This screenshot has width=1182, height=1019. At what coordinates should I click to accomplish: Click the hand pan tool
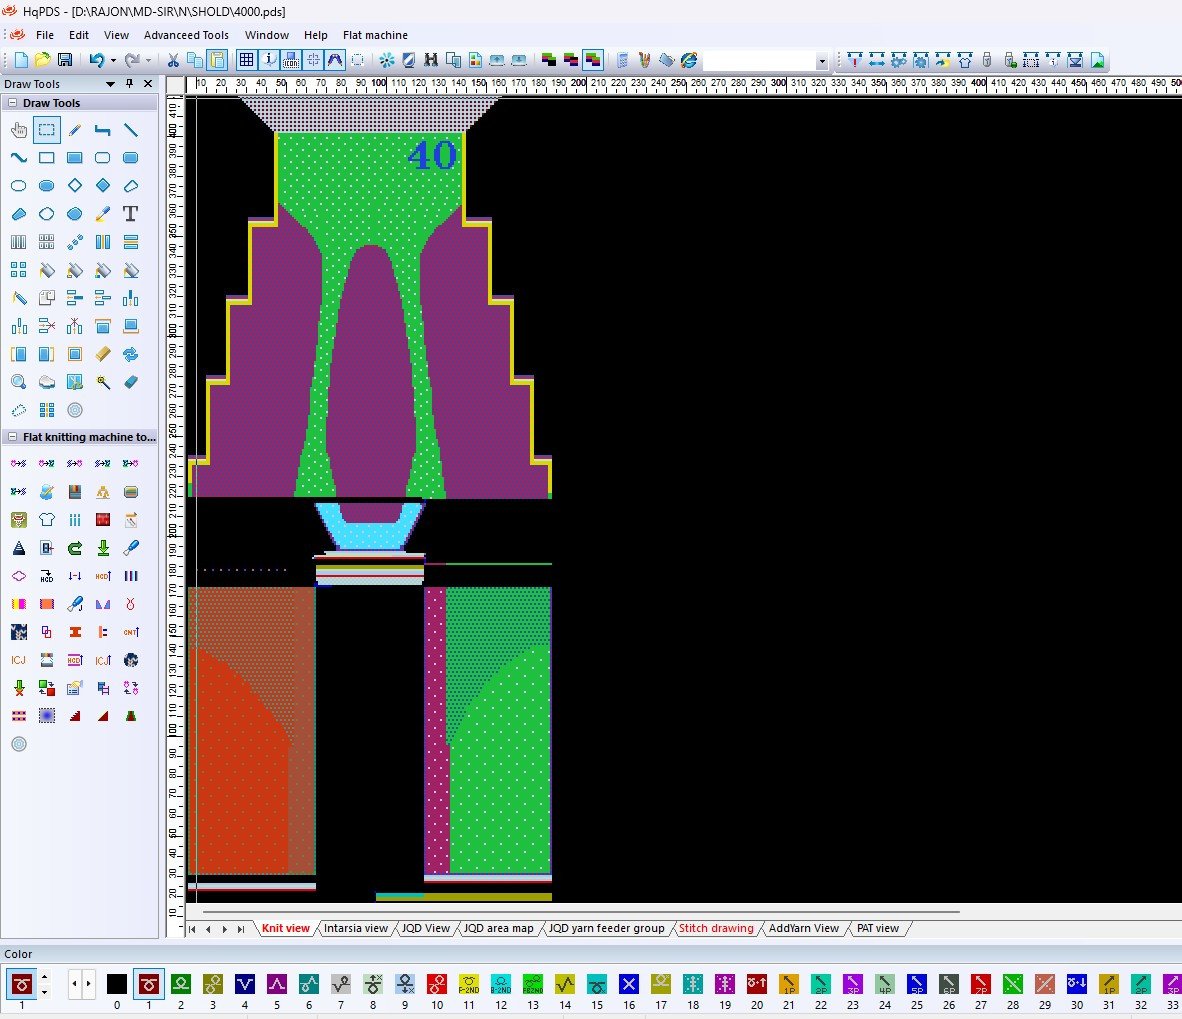(18, 130)
